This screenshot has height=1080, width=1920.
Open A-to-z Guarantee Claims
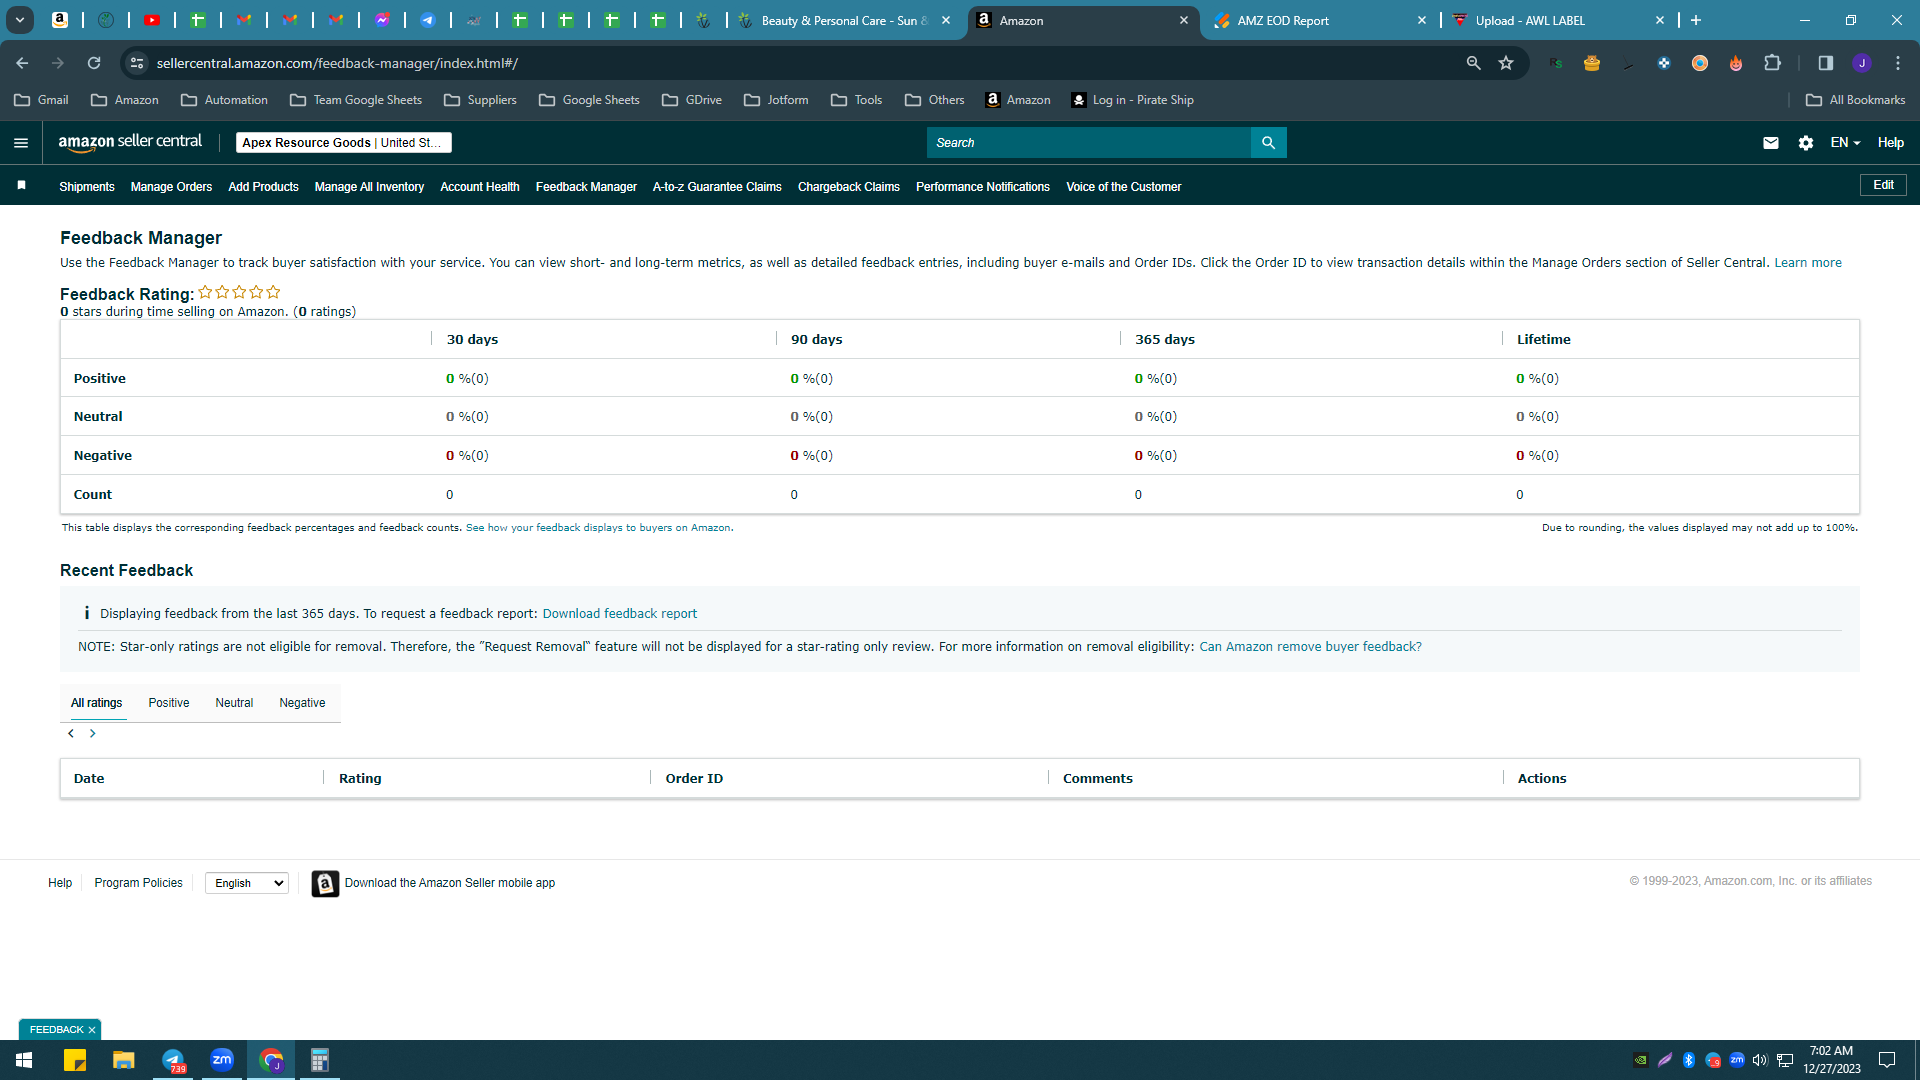pos(717,187)
